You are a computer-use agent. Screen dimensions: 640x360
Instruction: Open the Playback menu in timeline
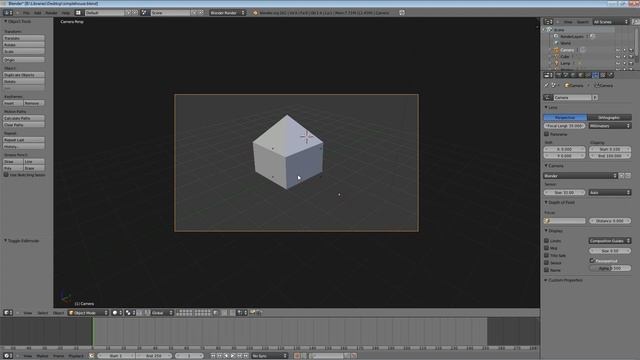pos(76,356)
